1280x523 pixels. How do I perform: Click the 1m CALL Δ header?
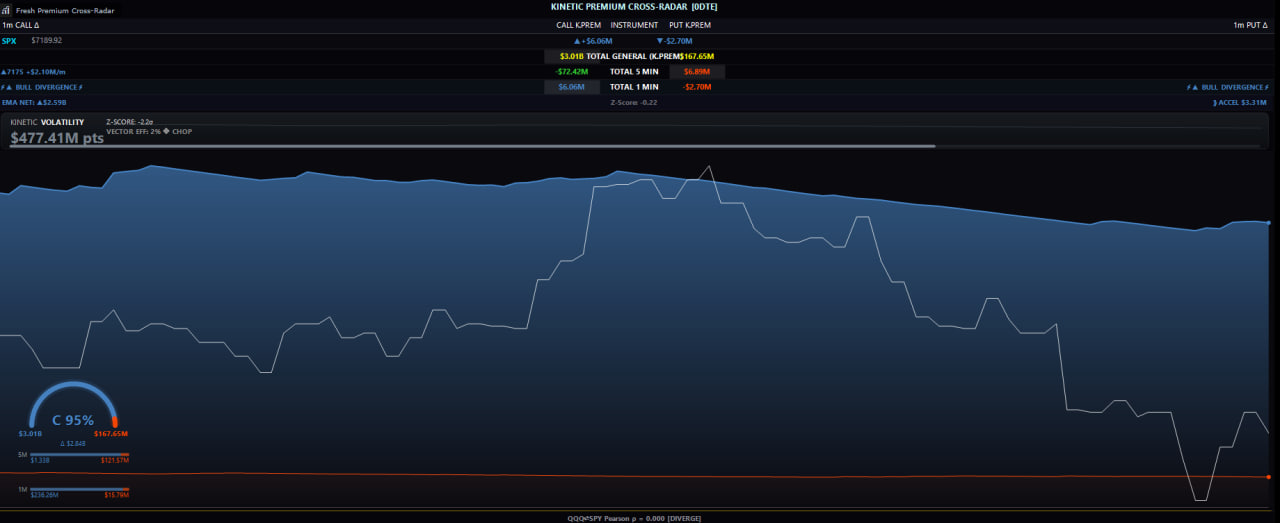(x=21, y=25)
